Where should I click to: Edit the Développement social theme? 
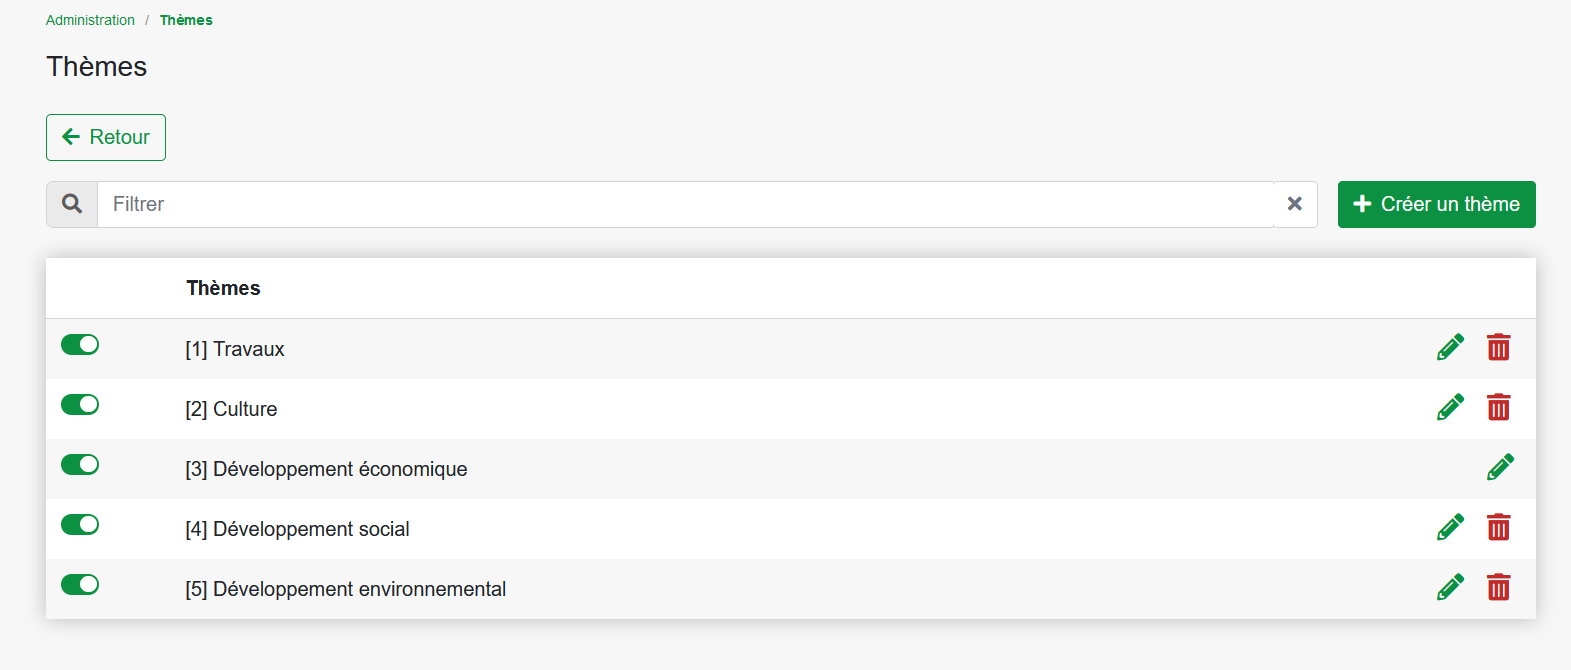(1450, 527)
